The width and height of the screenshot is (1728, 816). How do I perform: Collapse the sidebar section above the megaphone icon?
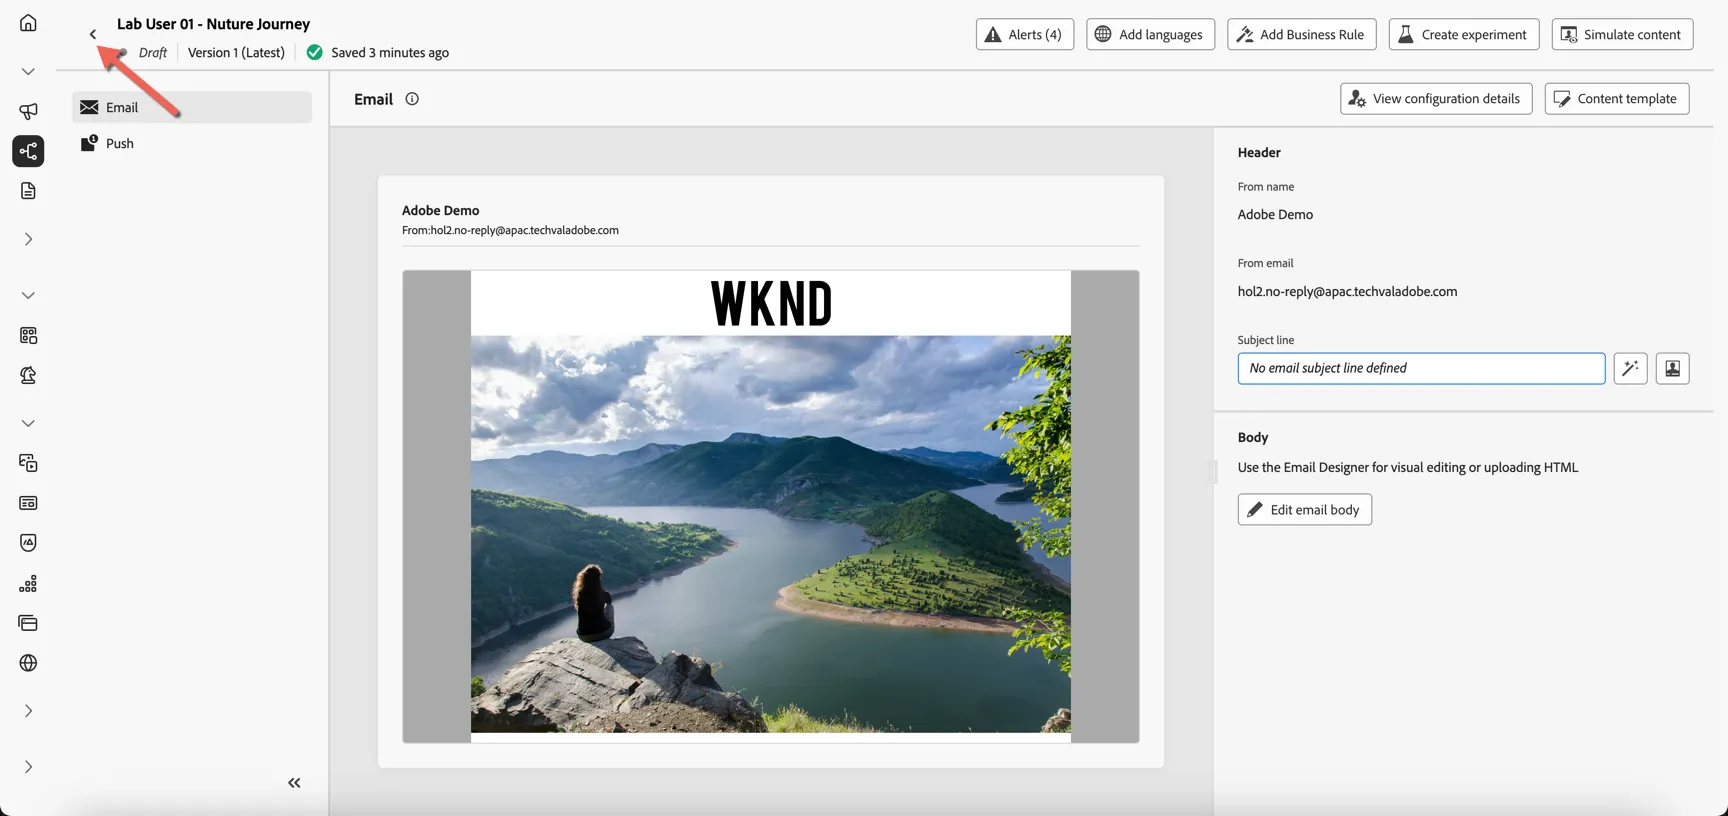(28, 71)
